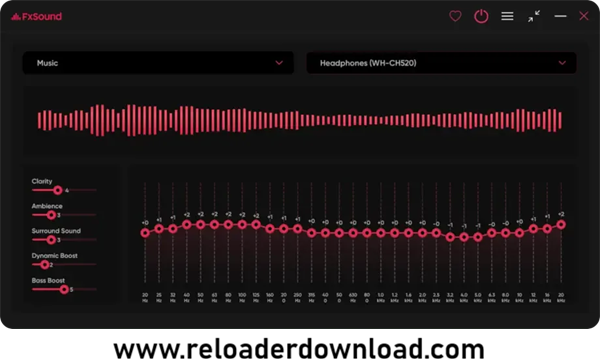This screenshot has width=600, height=364.
Task: Select the 40 Hz equalizer band handle
Action: click(x=187, y=225)
